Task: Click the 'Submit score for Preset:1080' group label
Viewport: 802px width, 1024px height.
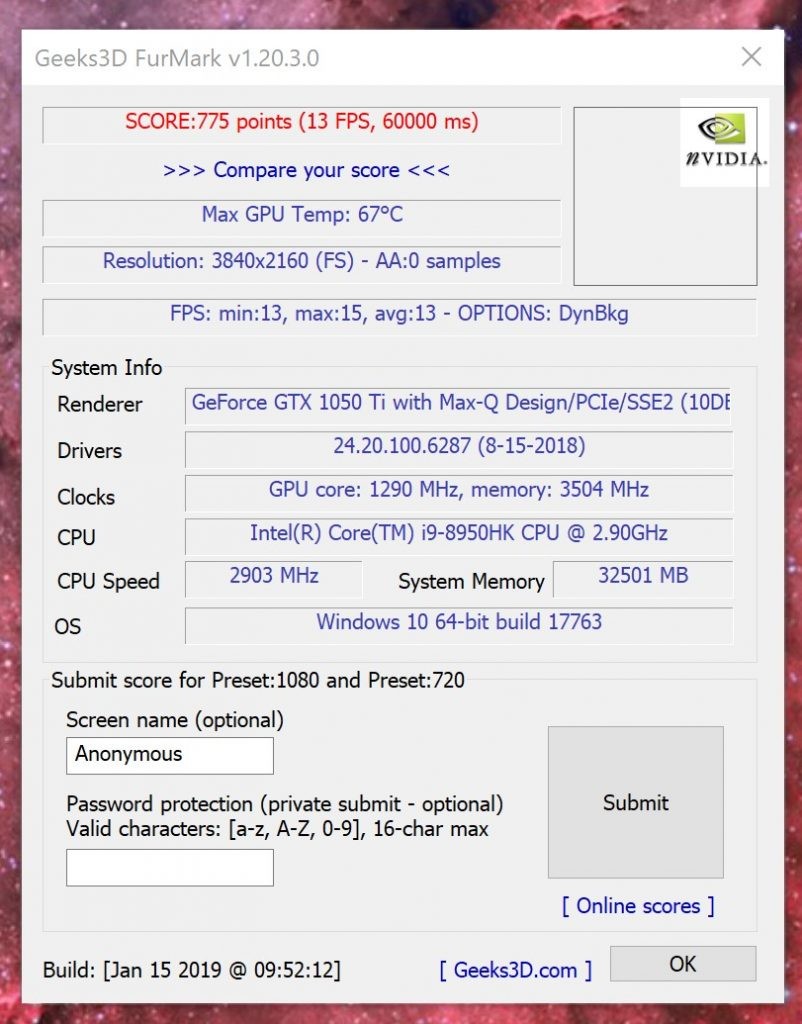Action: coord(258,680)
